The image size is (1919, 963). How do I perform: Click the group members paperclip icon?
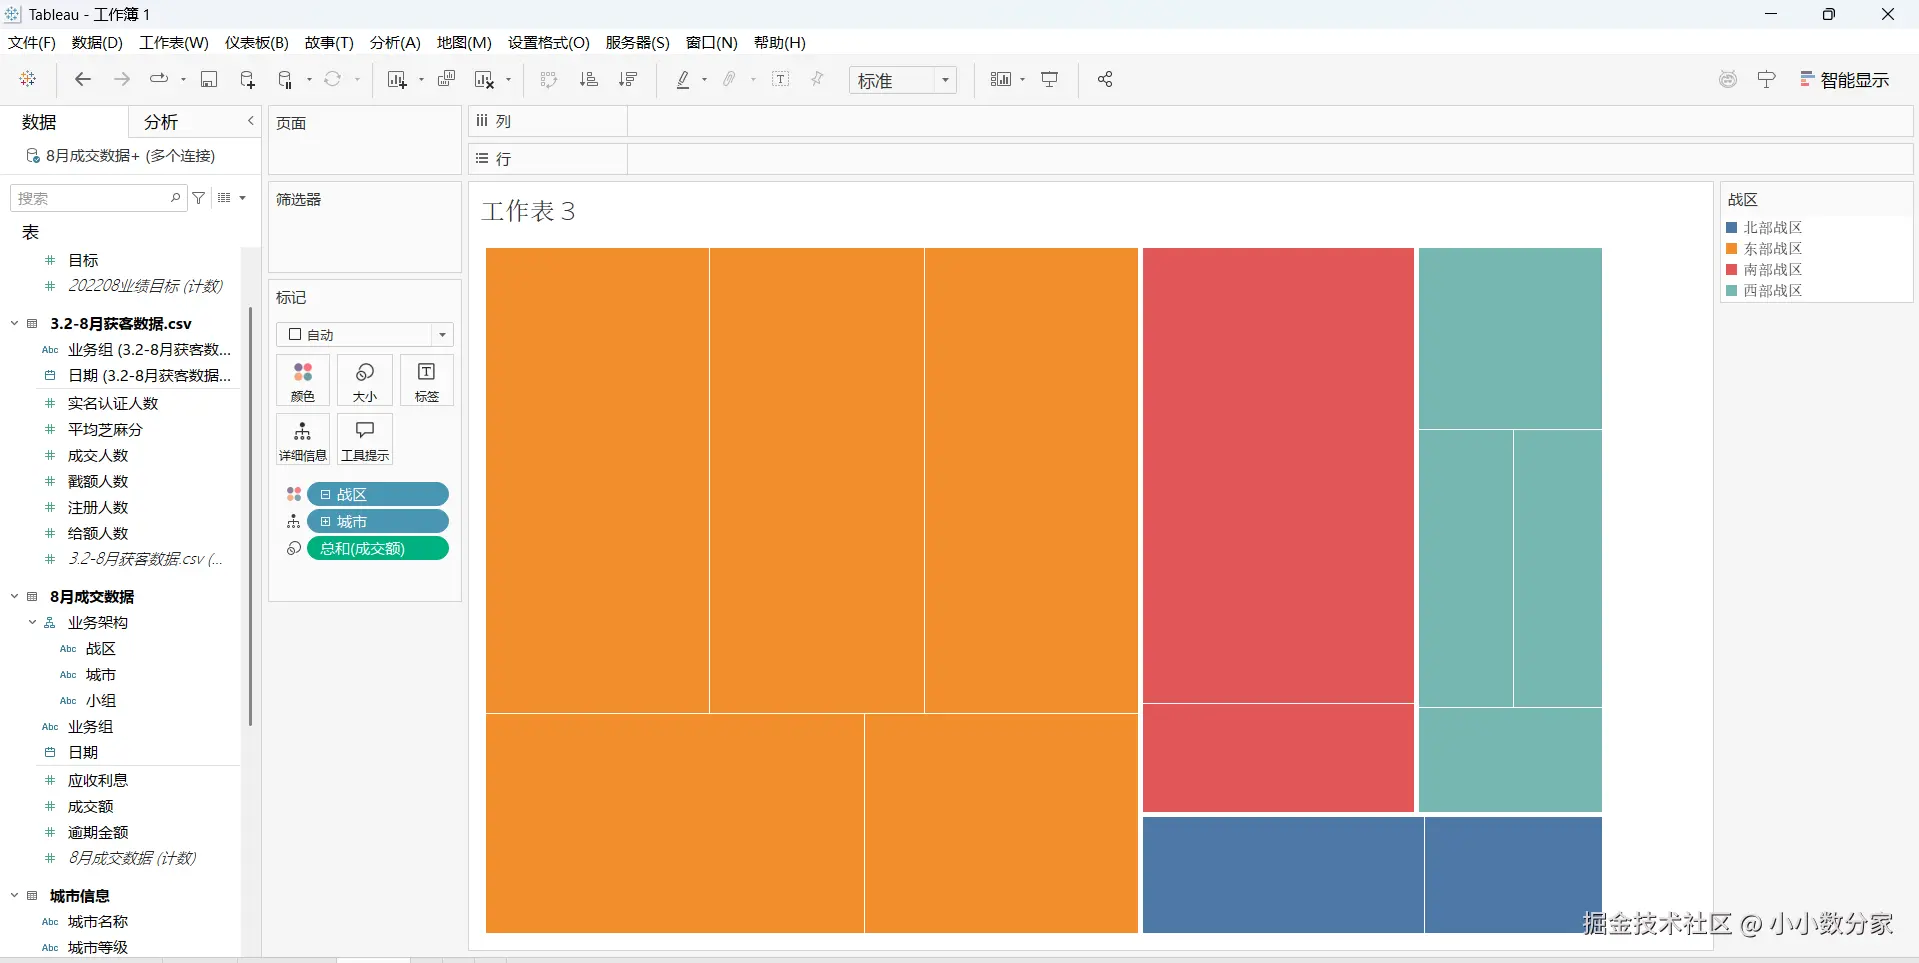(x=730, y=79)
